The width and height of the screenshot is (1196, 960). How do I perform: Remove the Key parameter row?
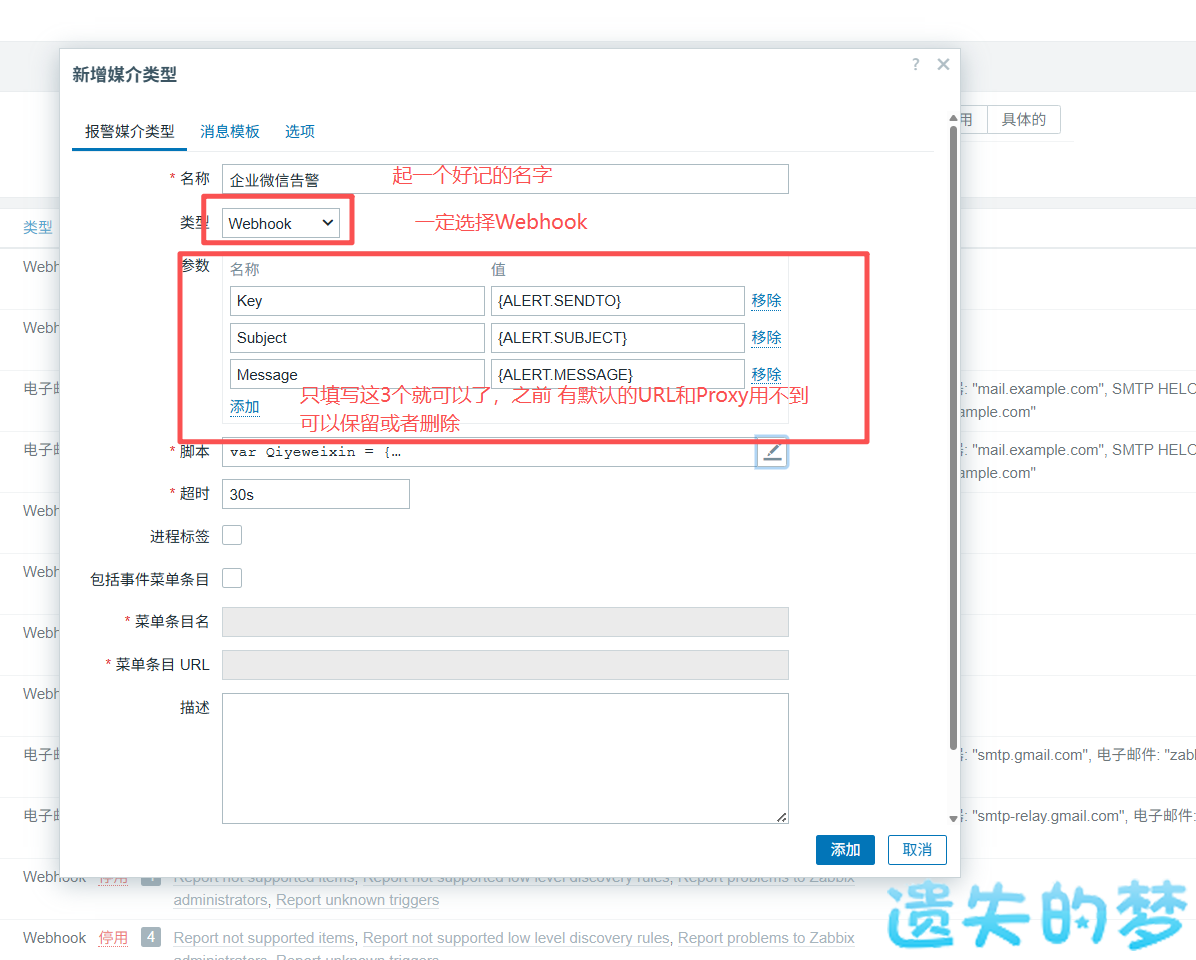pos(767,300)
